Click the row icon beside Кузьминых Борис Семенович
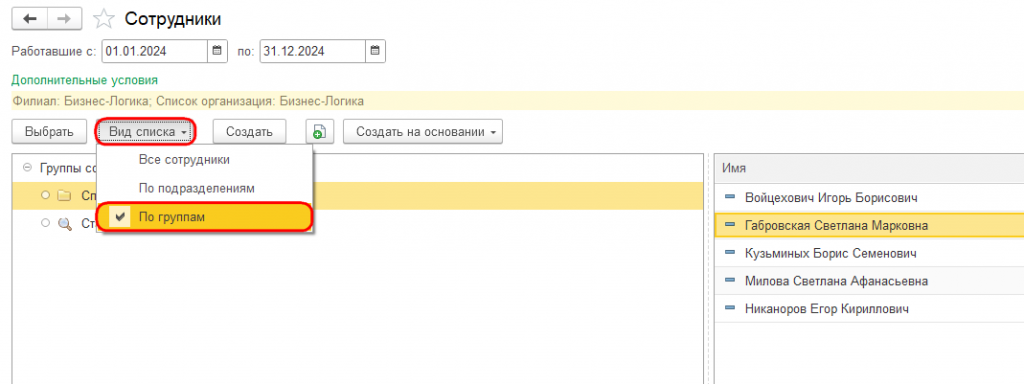Image resolution: width=1024 pixels, height=384 pixels. [x=730, y=253]
